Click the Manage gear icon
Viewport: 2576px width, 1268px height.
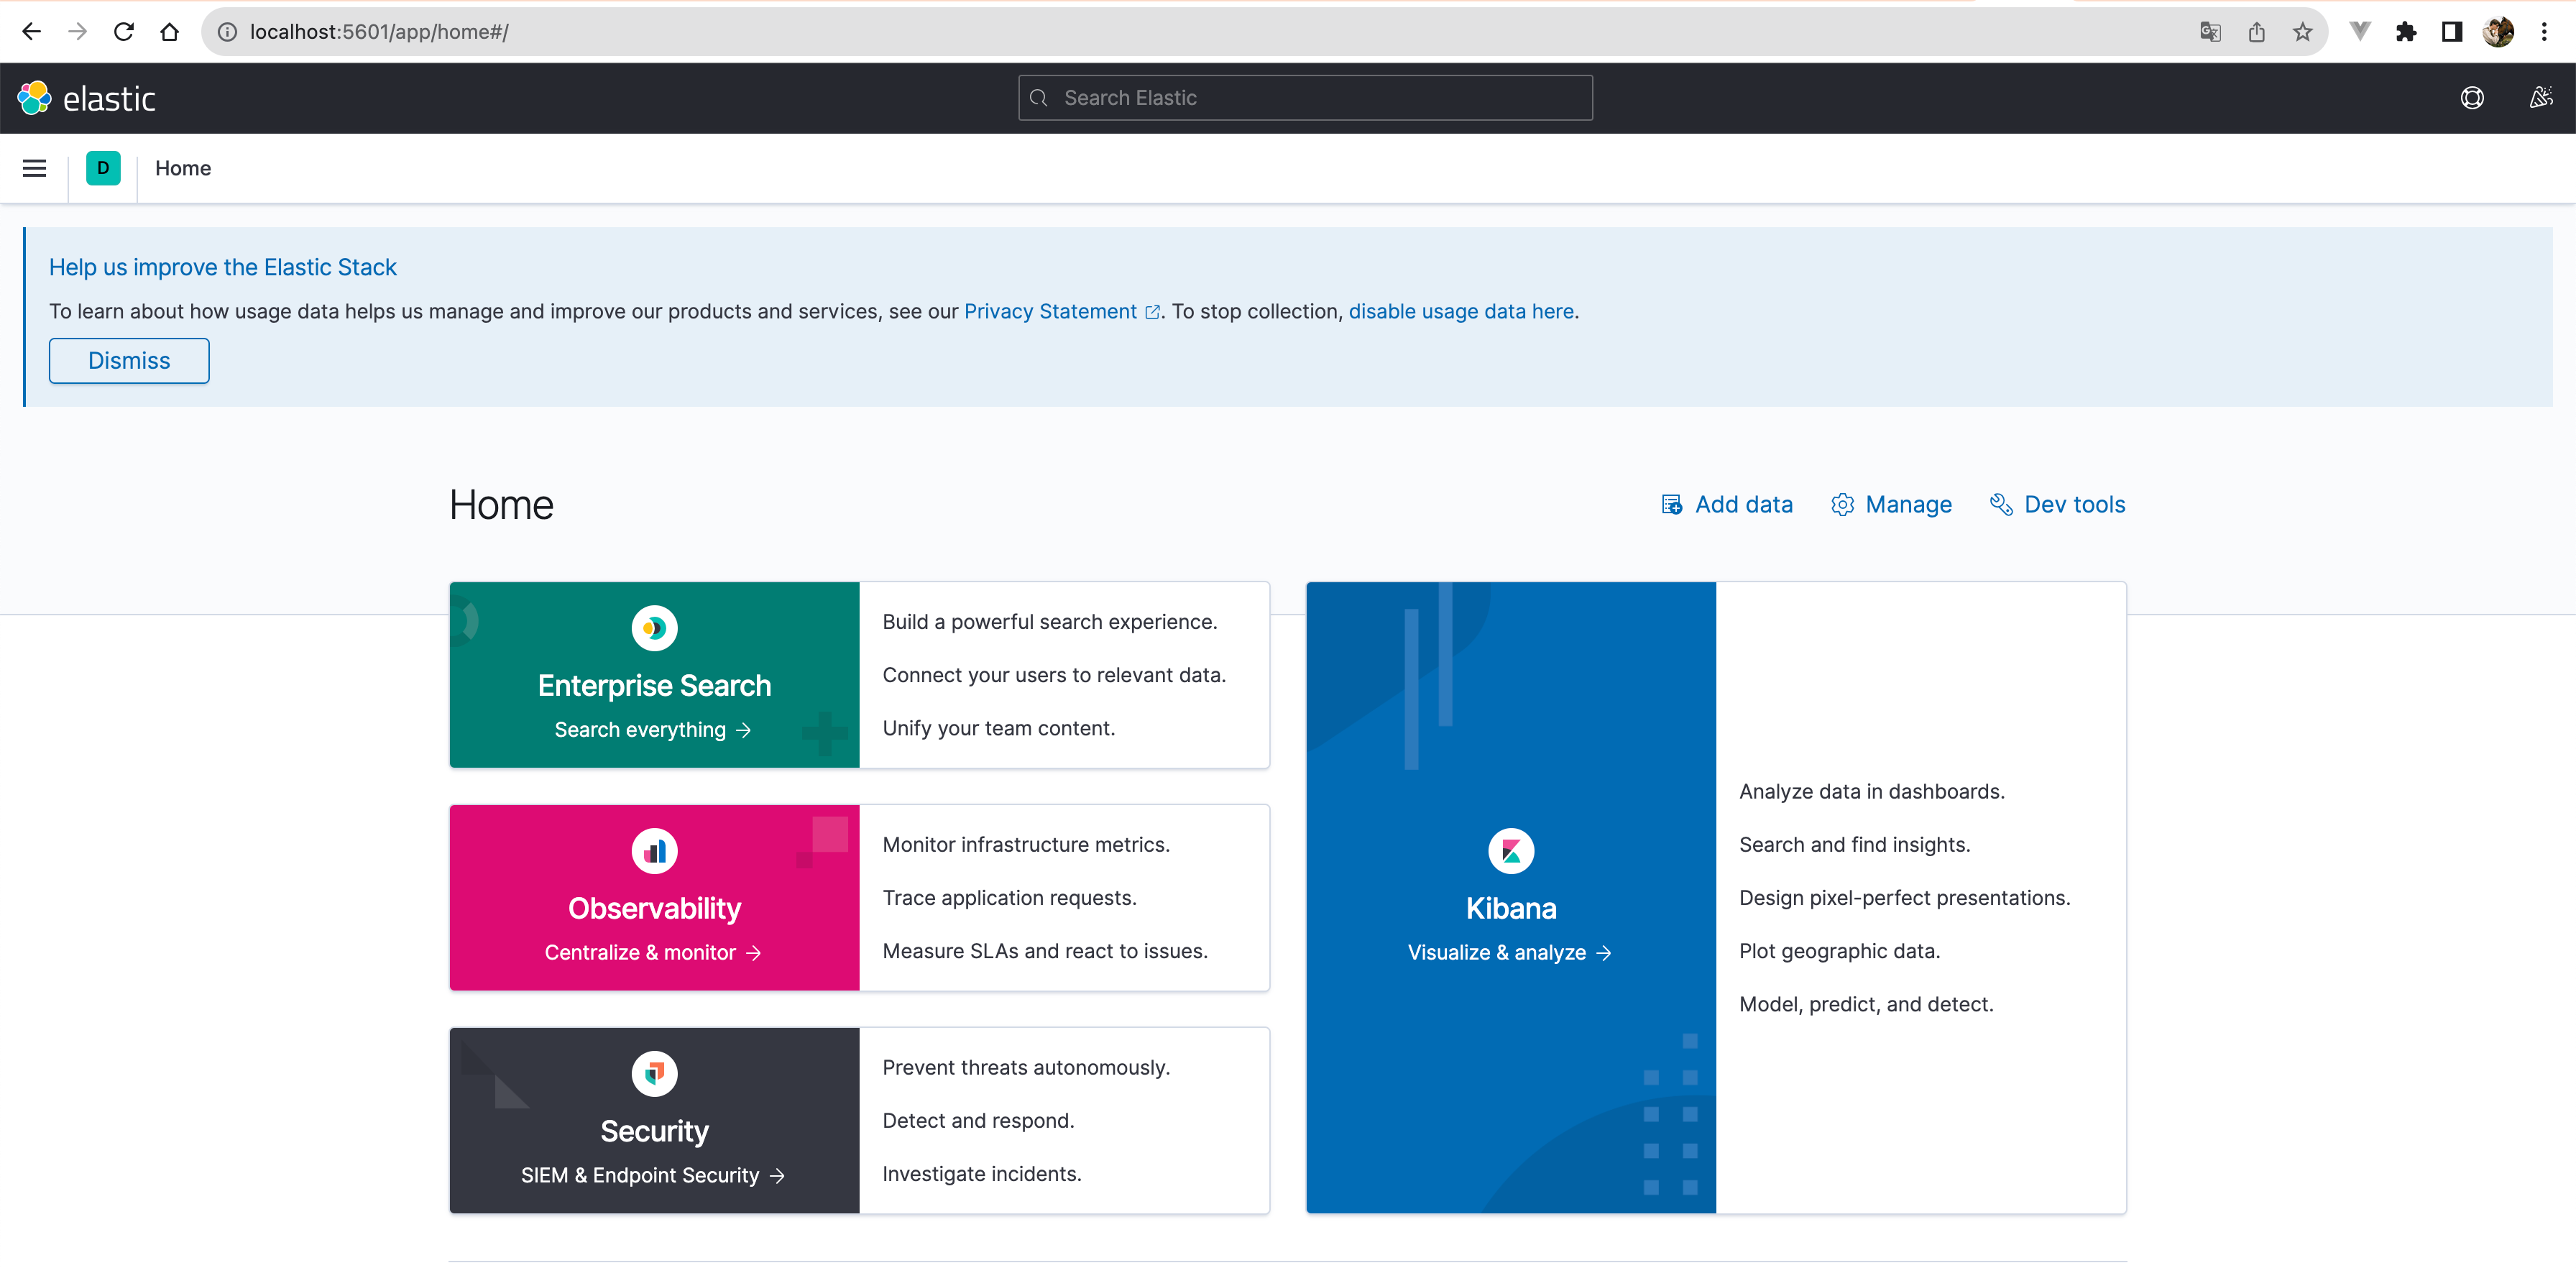[x=1842, y=505]
